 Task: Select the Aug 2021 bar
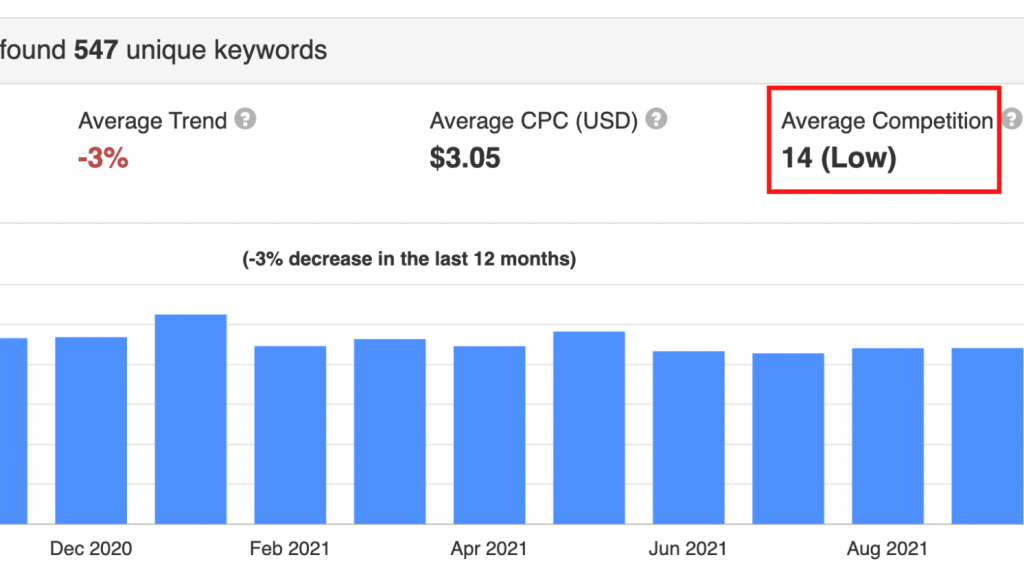888,436
